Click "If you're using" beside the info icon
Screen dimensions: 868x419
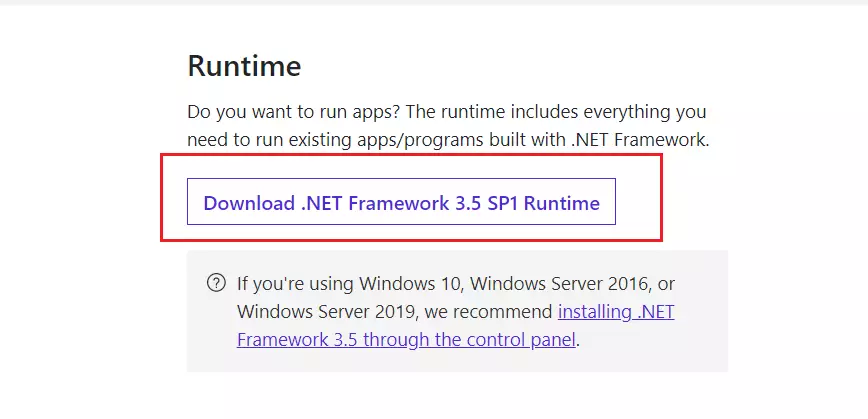295,284
